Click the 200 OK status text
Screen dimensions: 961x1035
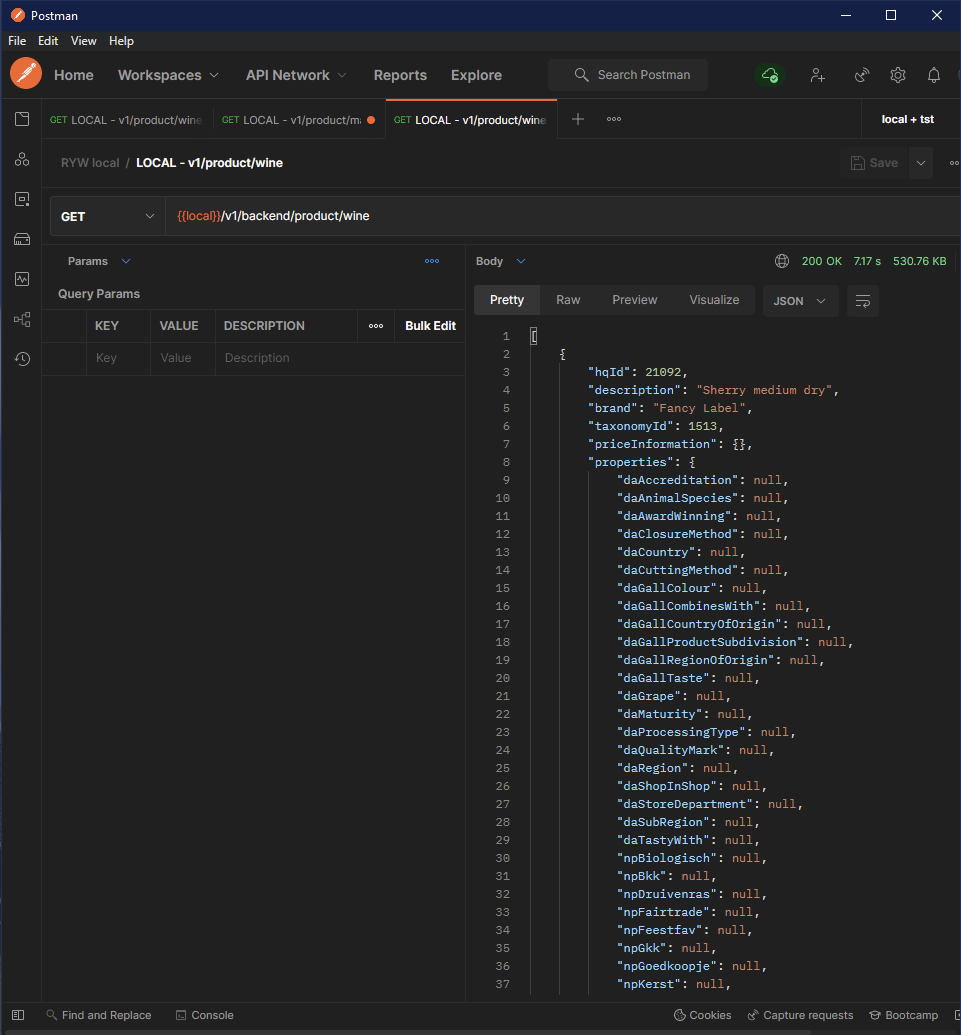click(x=822, y=261)
